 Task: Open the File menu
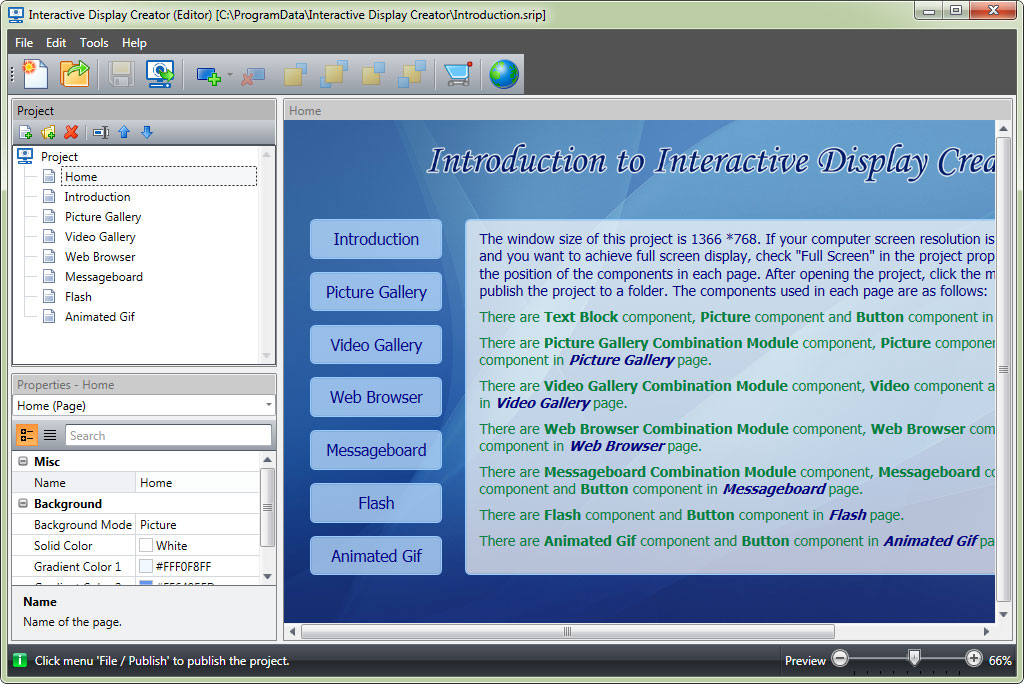[24, 43]
